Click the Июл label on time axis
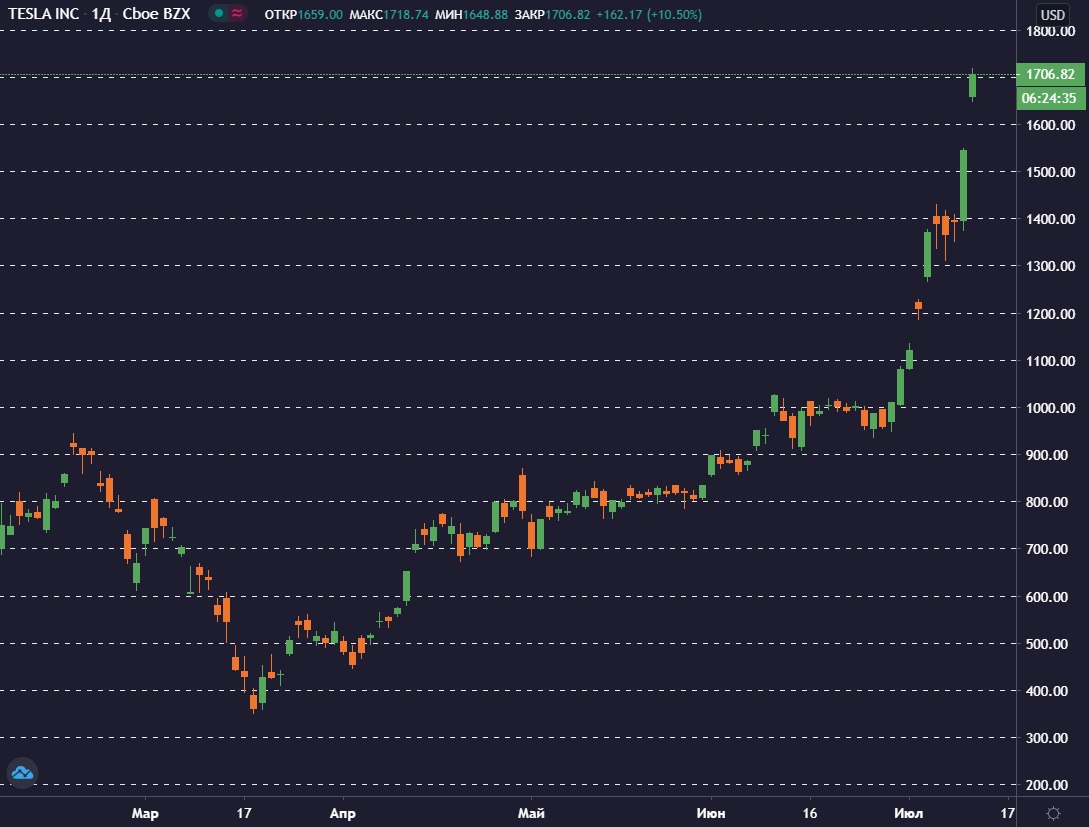The height and width of the screenshot is (827, 1089). point(908,813)
